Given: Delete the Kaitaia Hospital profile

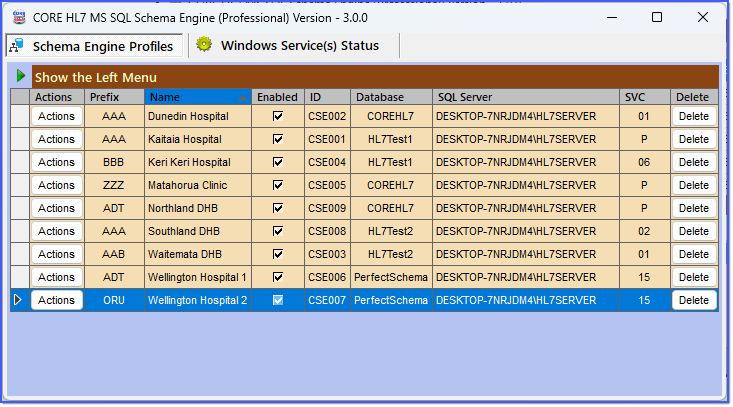Looking at the screenshot, I should pyautogui.click(x=694, y=139).
